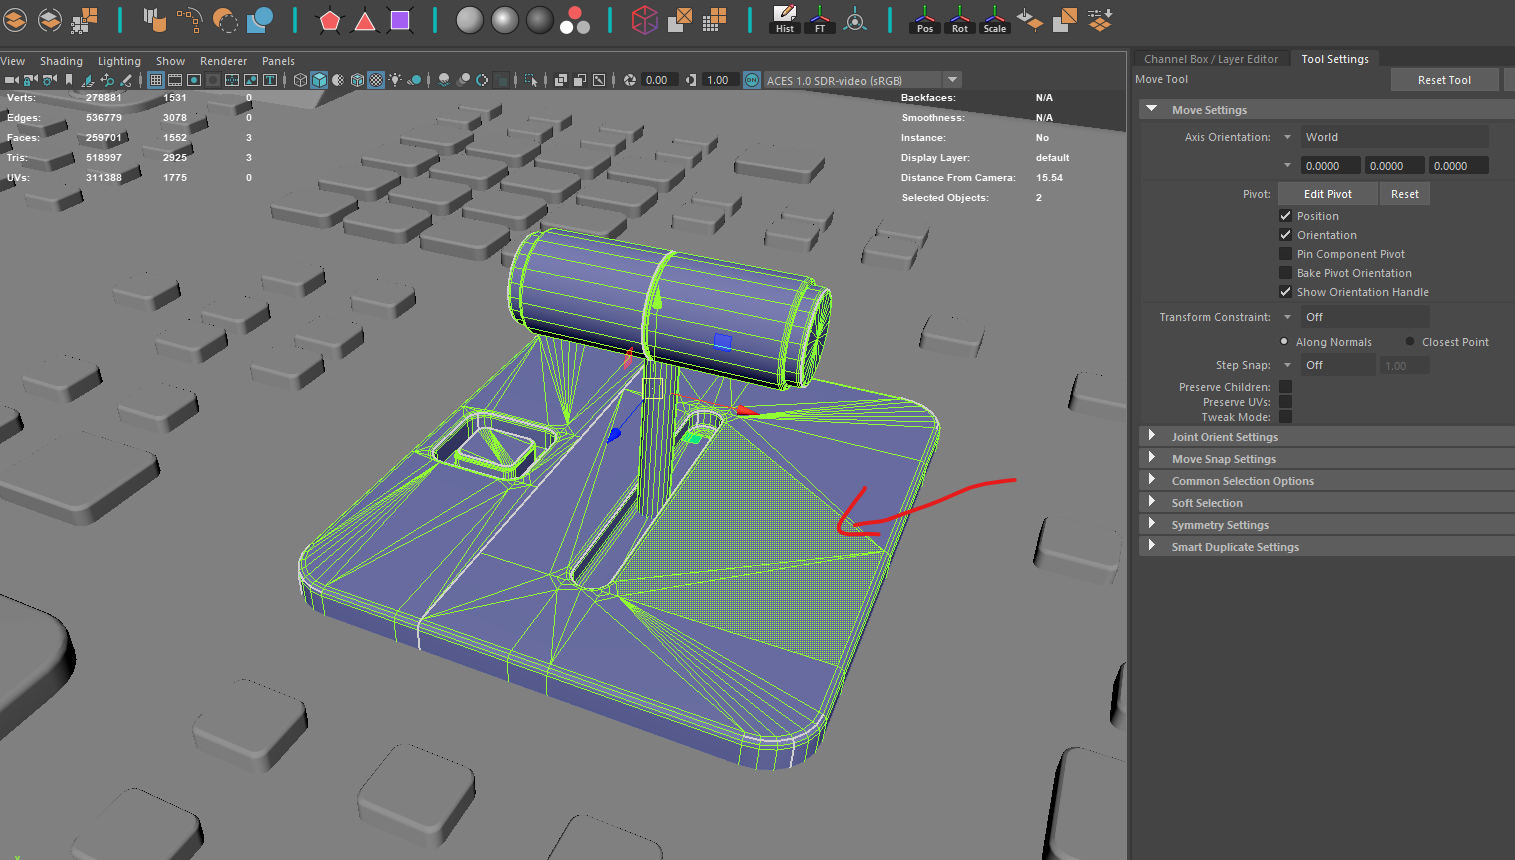
Task: Open the Shading menu
Action: 61,61
